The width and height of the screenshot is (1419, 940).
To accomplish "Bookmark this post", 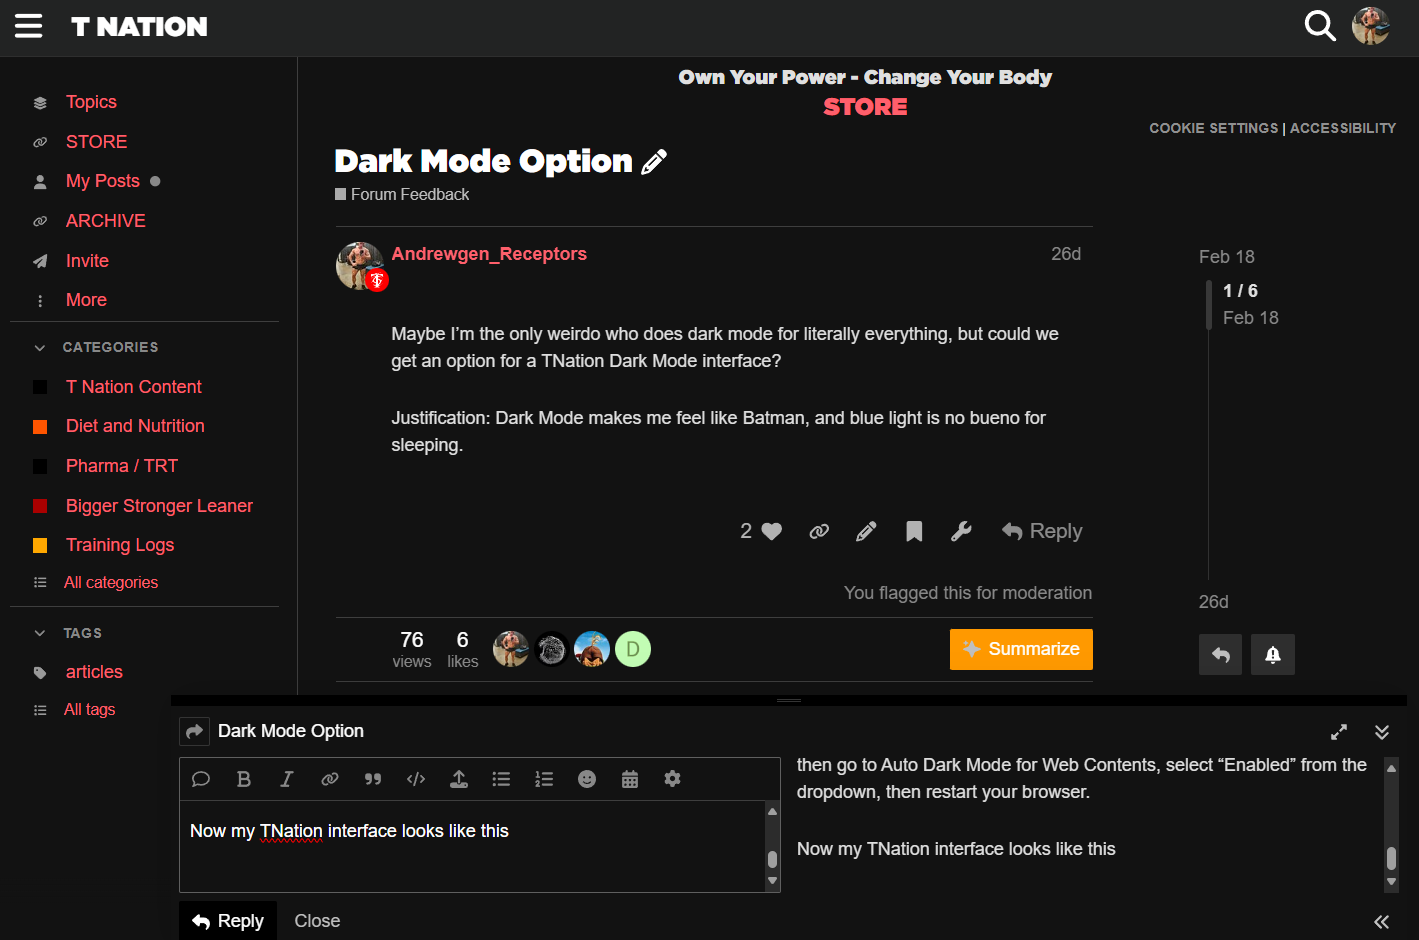I will click(x=914, y=531).
